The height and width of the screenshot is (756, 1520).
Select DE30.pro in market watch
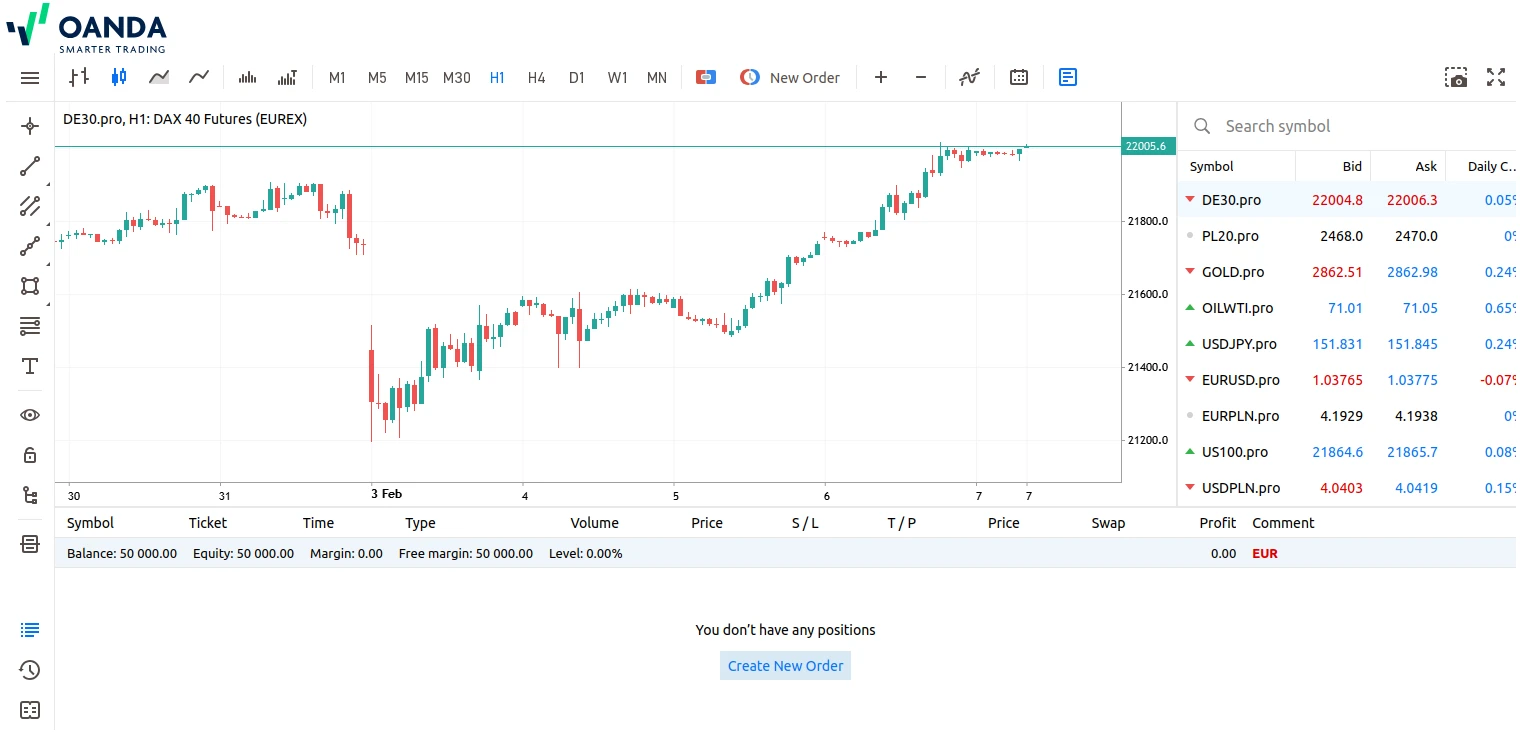pyautogui.click(x=1348, y=200)
